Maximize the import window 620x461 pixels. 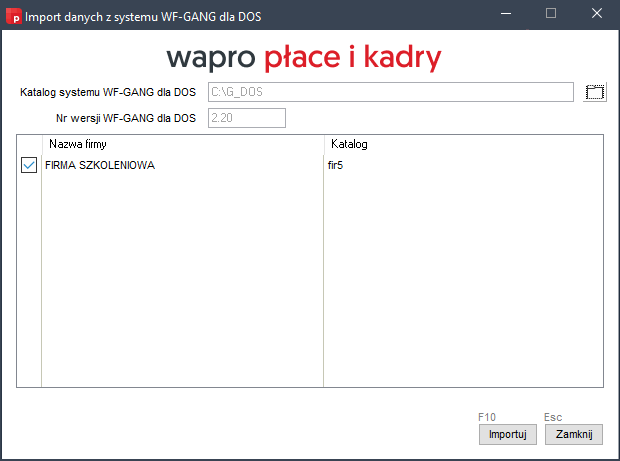(551, 14)
